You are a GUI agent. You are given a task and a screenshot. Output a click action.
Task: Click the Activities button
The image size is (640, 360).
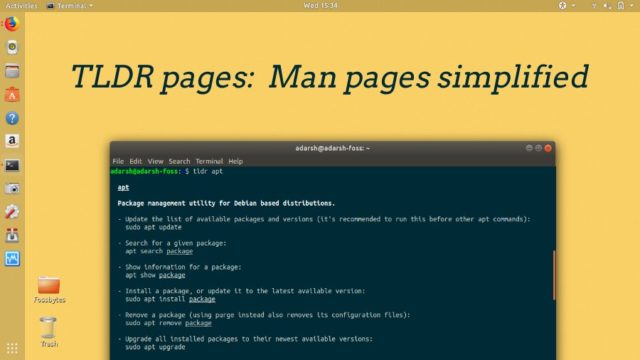(x=21, y=6)
